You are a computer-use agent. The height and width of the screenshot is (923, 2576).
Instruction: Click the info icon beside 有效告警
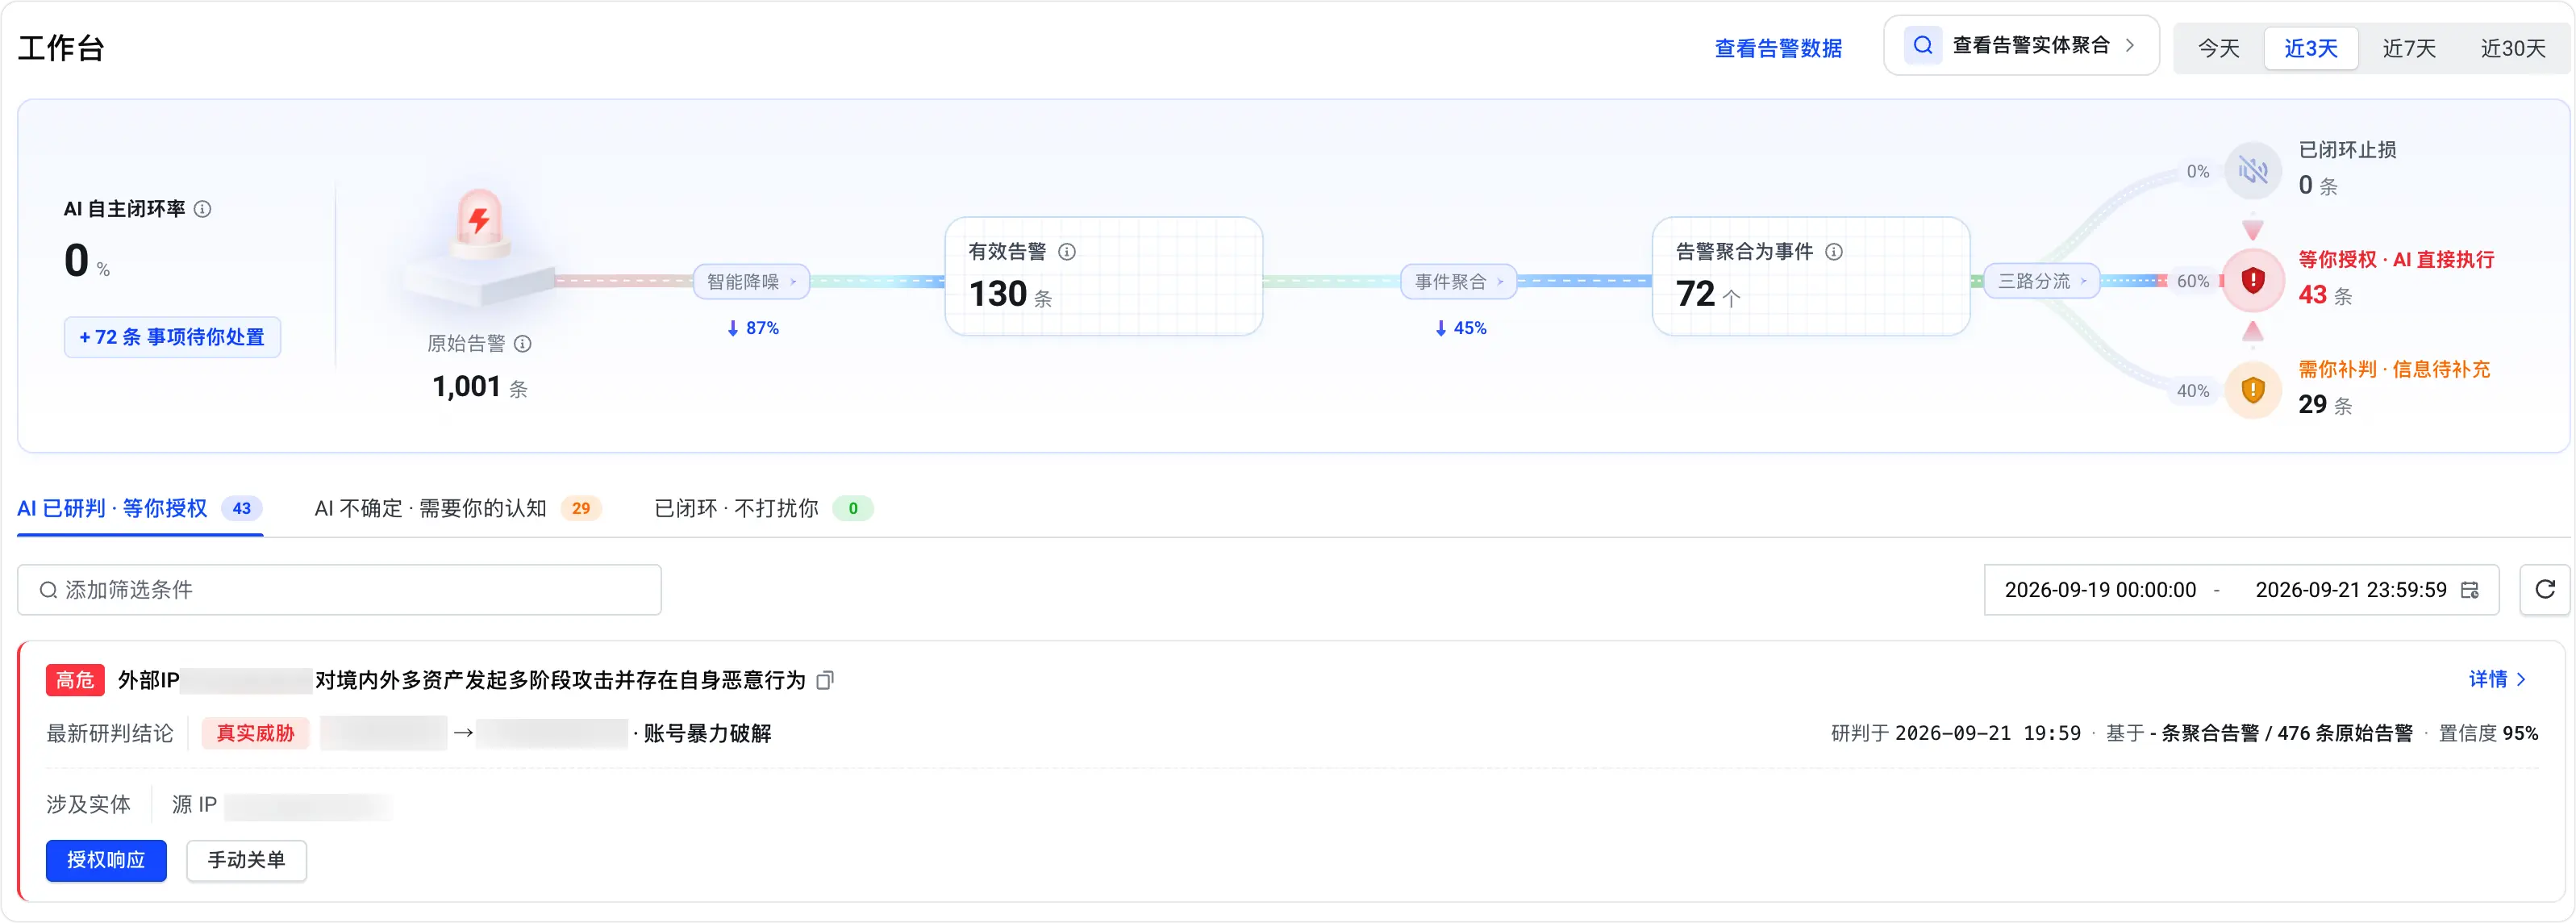(x=1067, y=252)
